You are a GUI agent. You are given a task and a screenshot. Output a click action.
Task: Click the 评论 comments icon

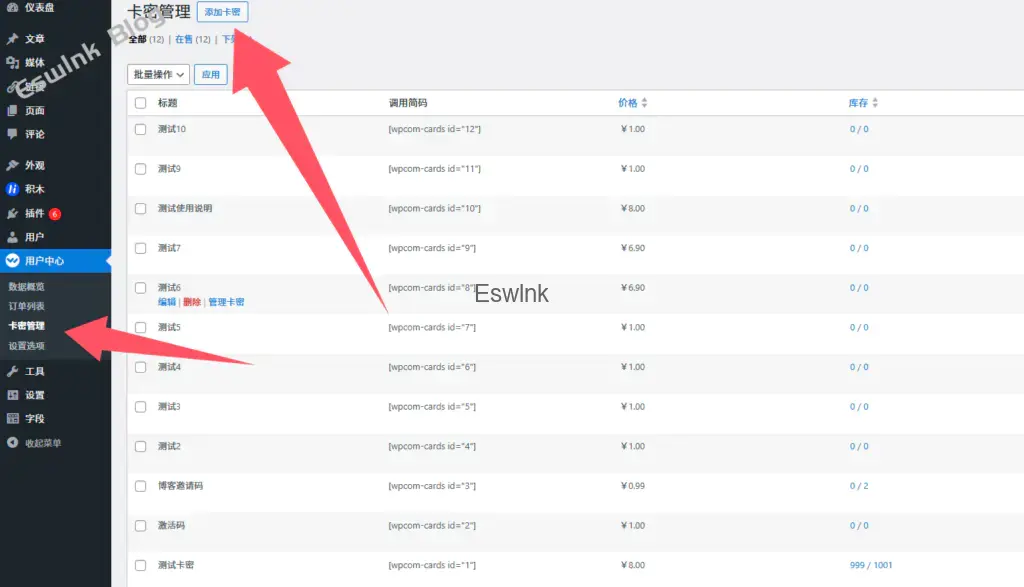point(12,134)
